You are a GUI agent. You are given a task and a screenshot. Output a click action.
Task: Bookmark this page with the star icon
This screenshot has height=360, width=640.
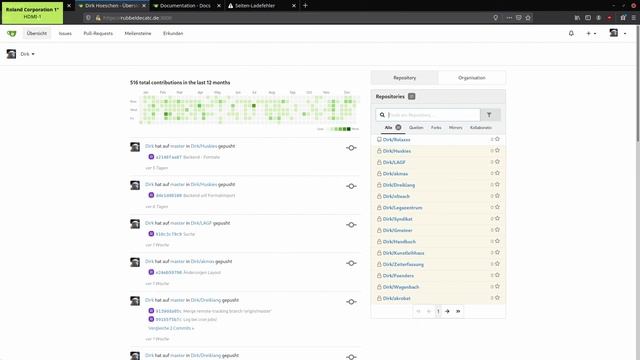click(528, 18)
